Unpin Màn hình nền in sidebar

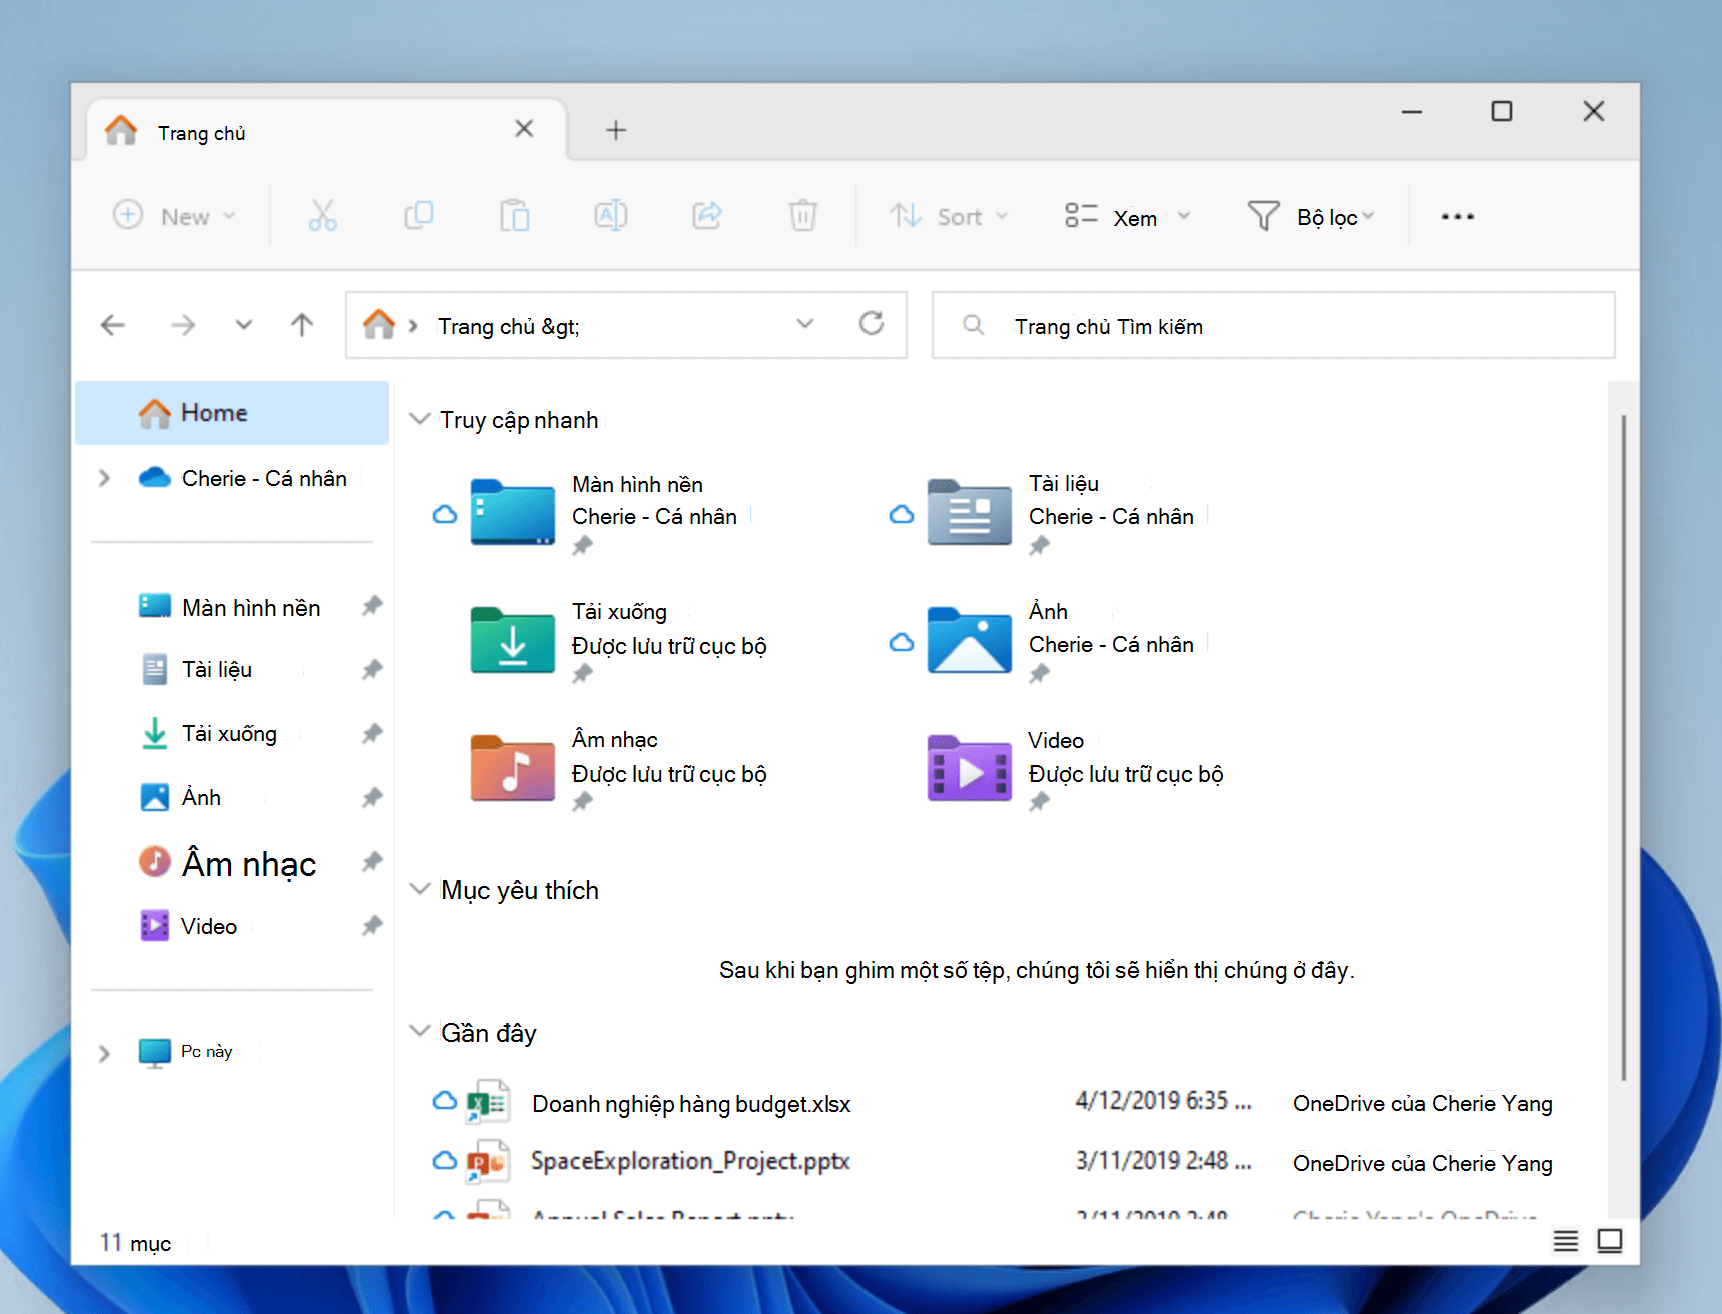coord(372,606)
